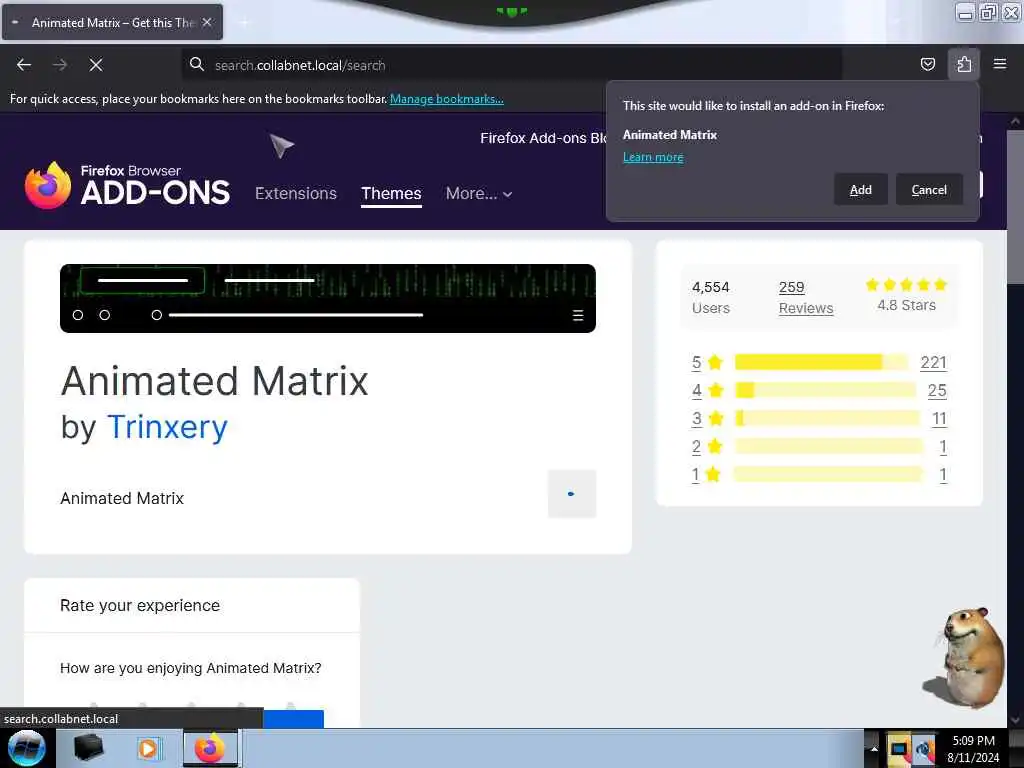Viewport: 1024px width, 768px height.
Task: Filter reviews by 3 stars row
Action: point(819,418)
